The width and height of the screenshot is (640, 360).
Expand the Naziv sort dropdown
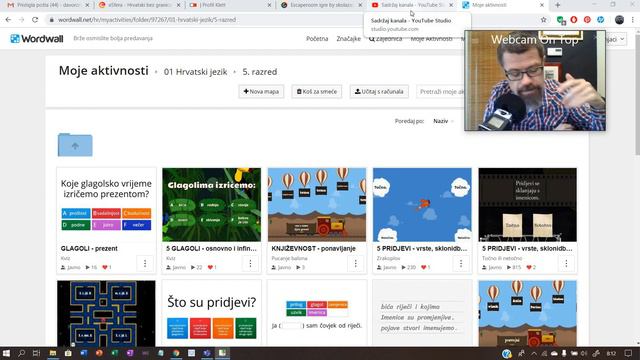tap(443, 121)
